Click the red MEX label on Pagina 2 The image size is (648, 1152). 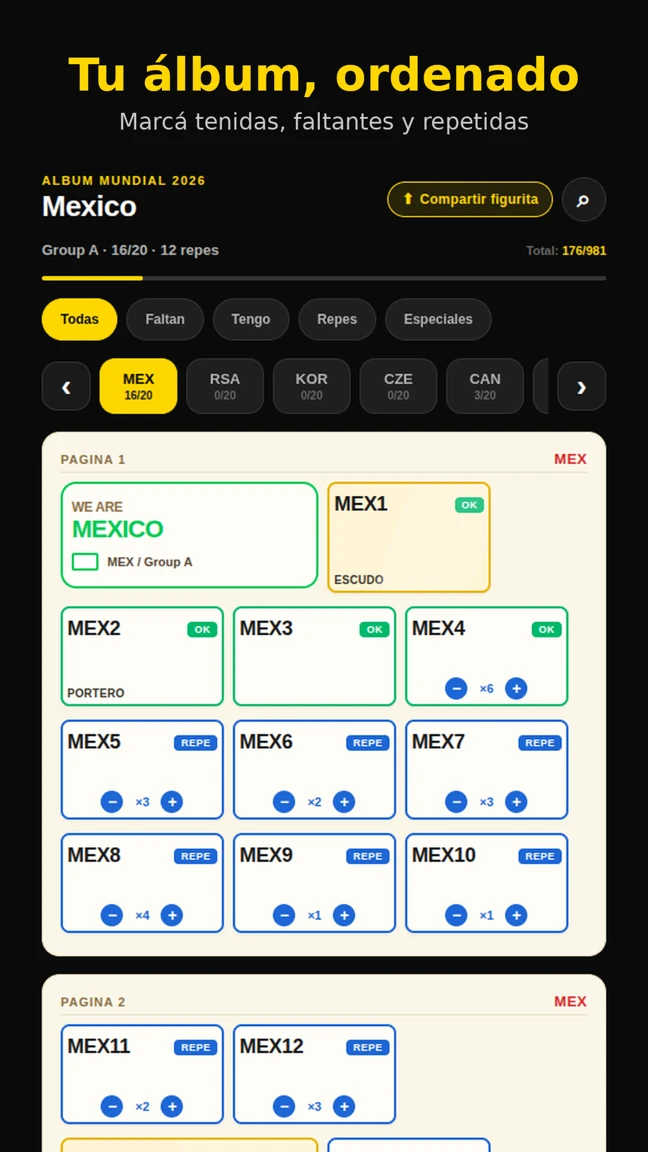570,1001
